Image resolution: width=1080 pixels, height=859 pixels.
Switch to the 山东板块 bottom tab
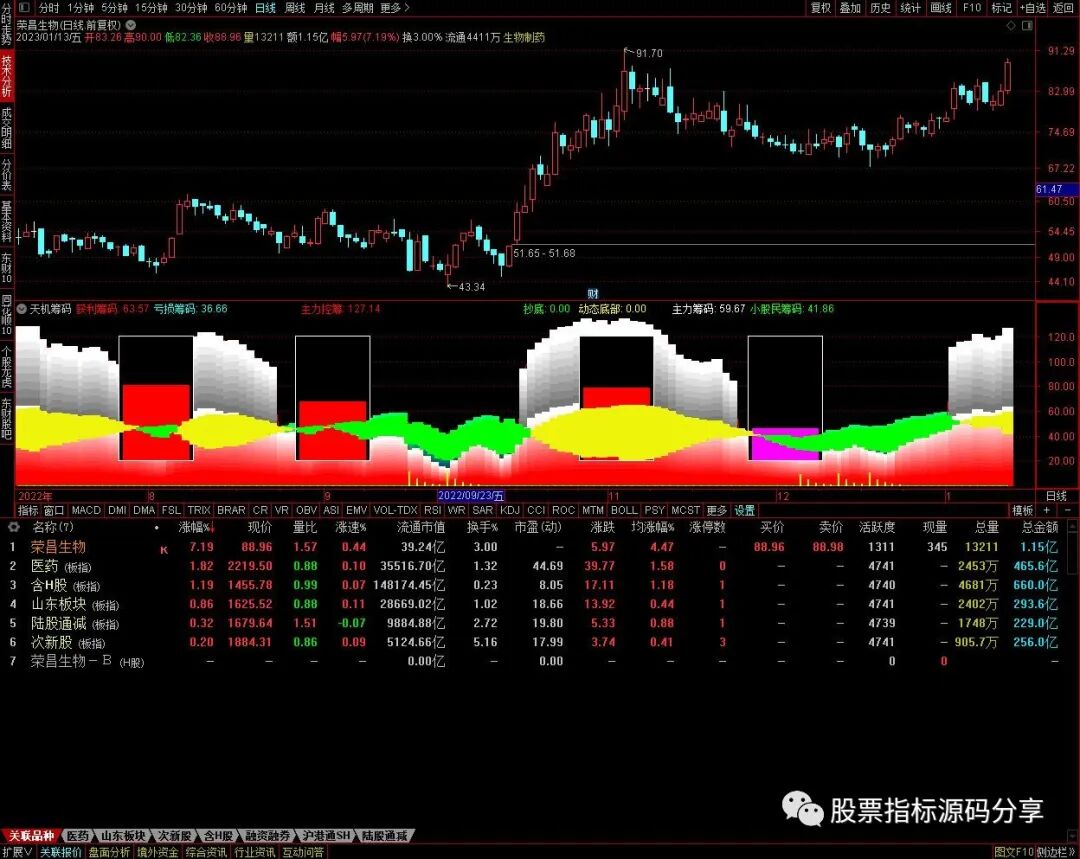point(123,836)
